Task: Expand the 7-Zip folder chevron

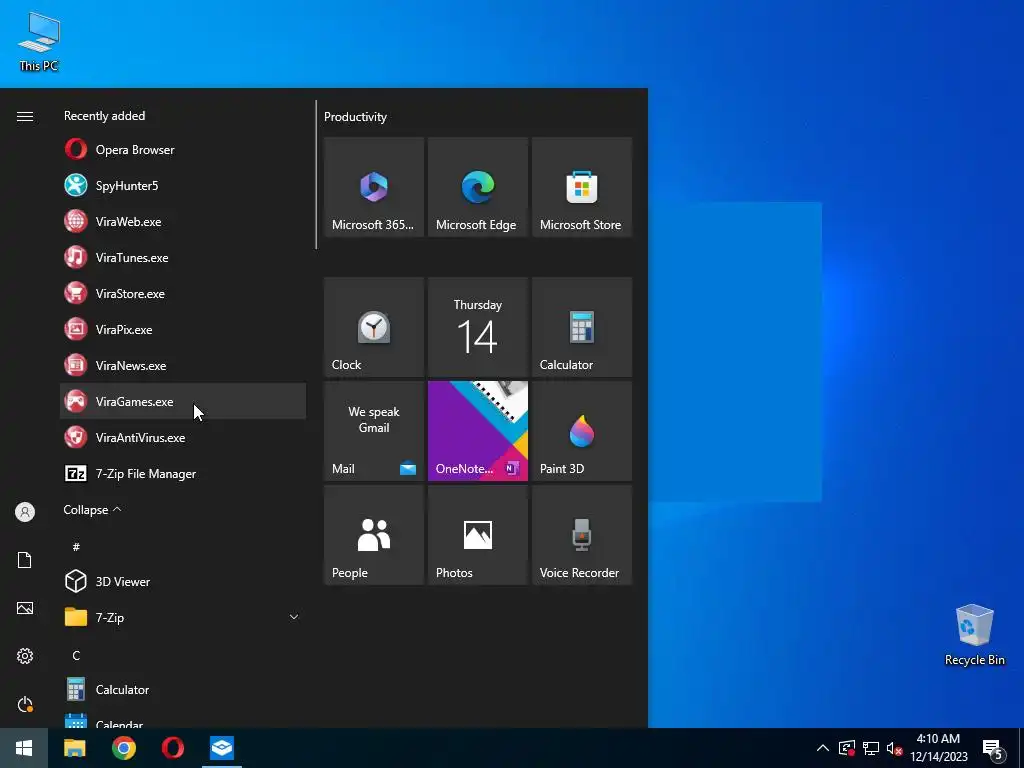Action: click(294, 617)
